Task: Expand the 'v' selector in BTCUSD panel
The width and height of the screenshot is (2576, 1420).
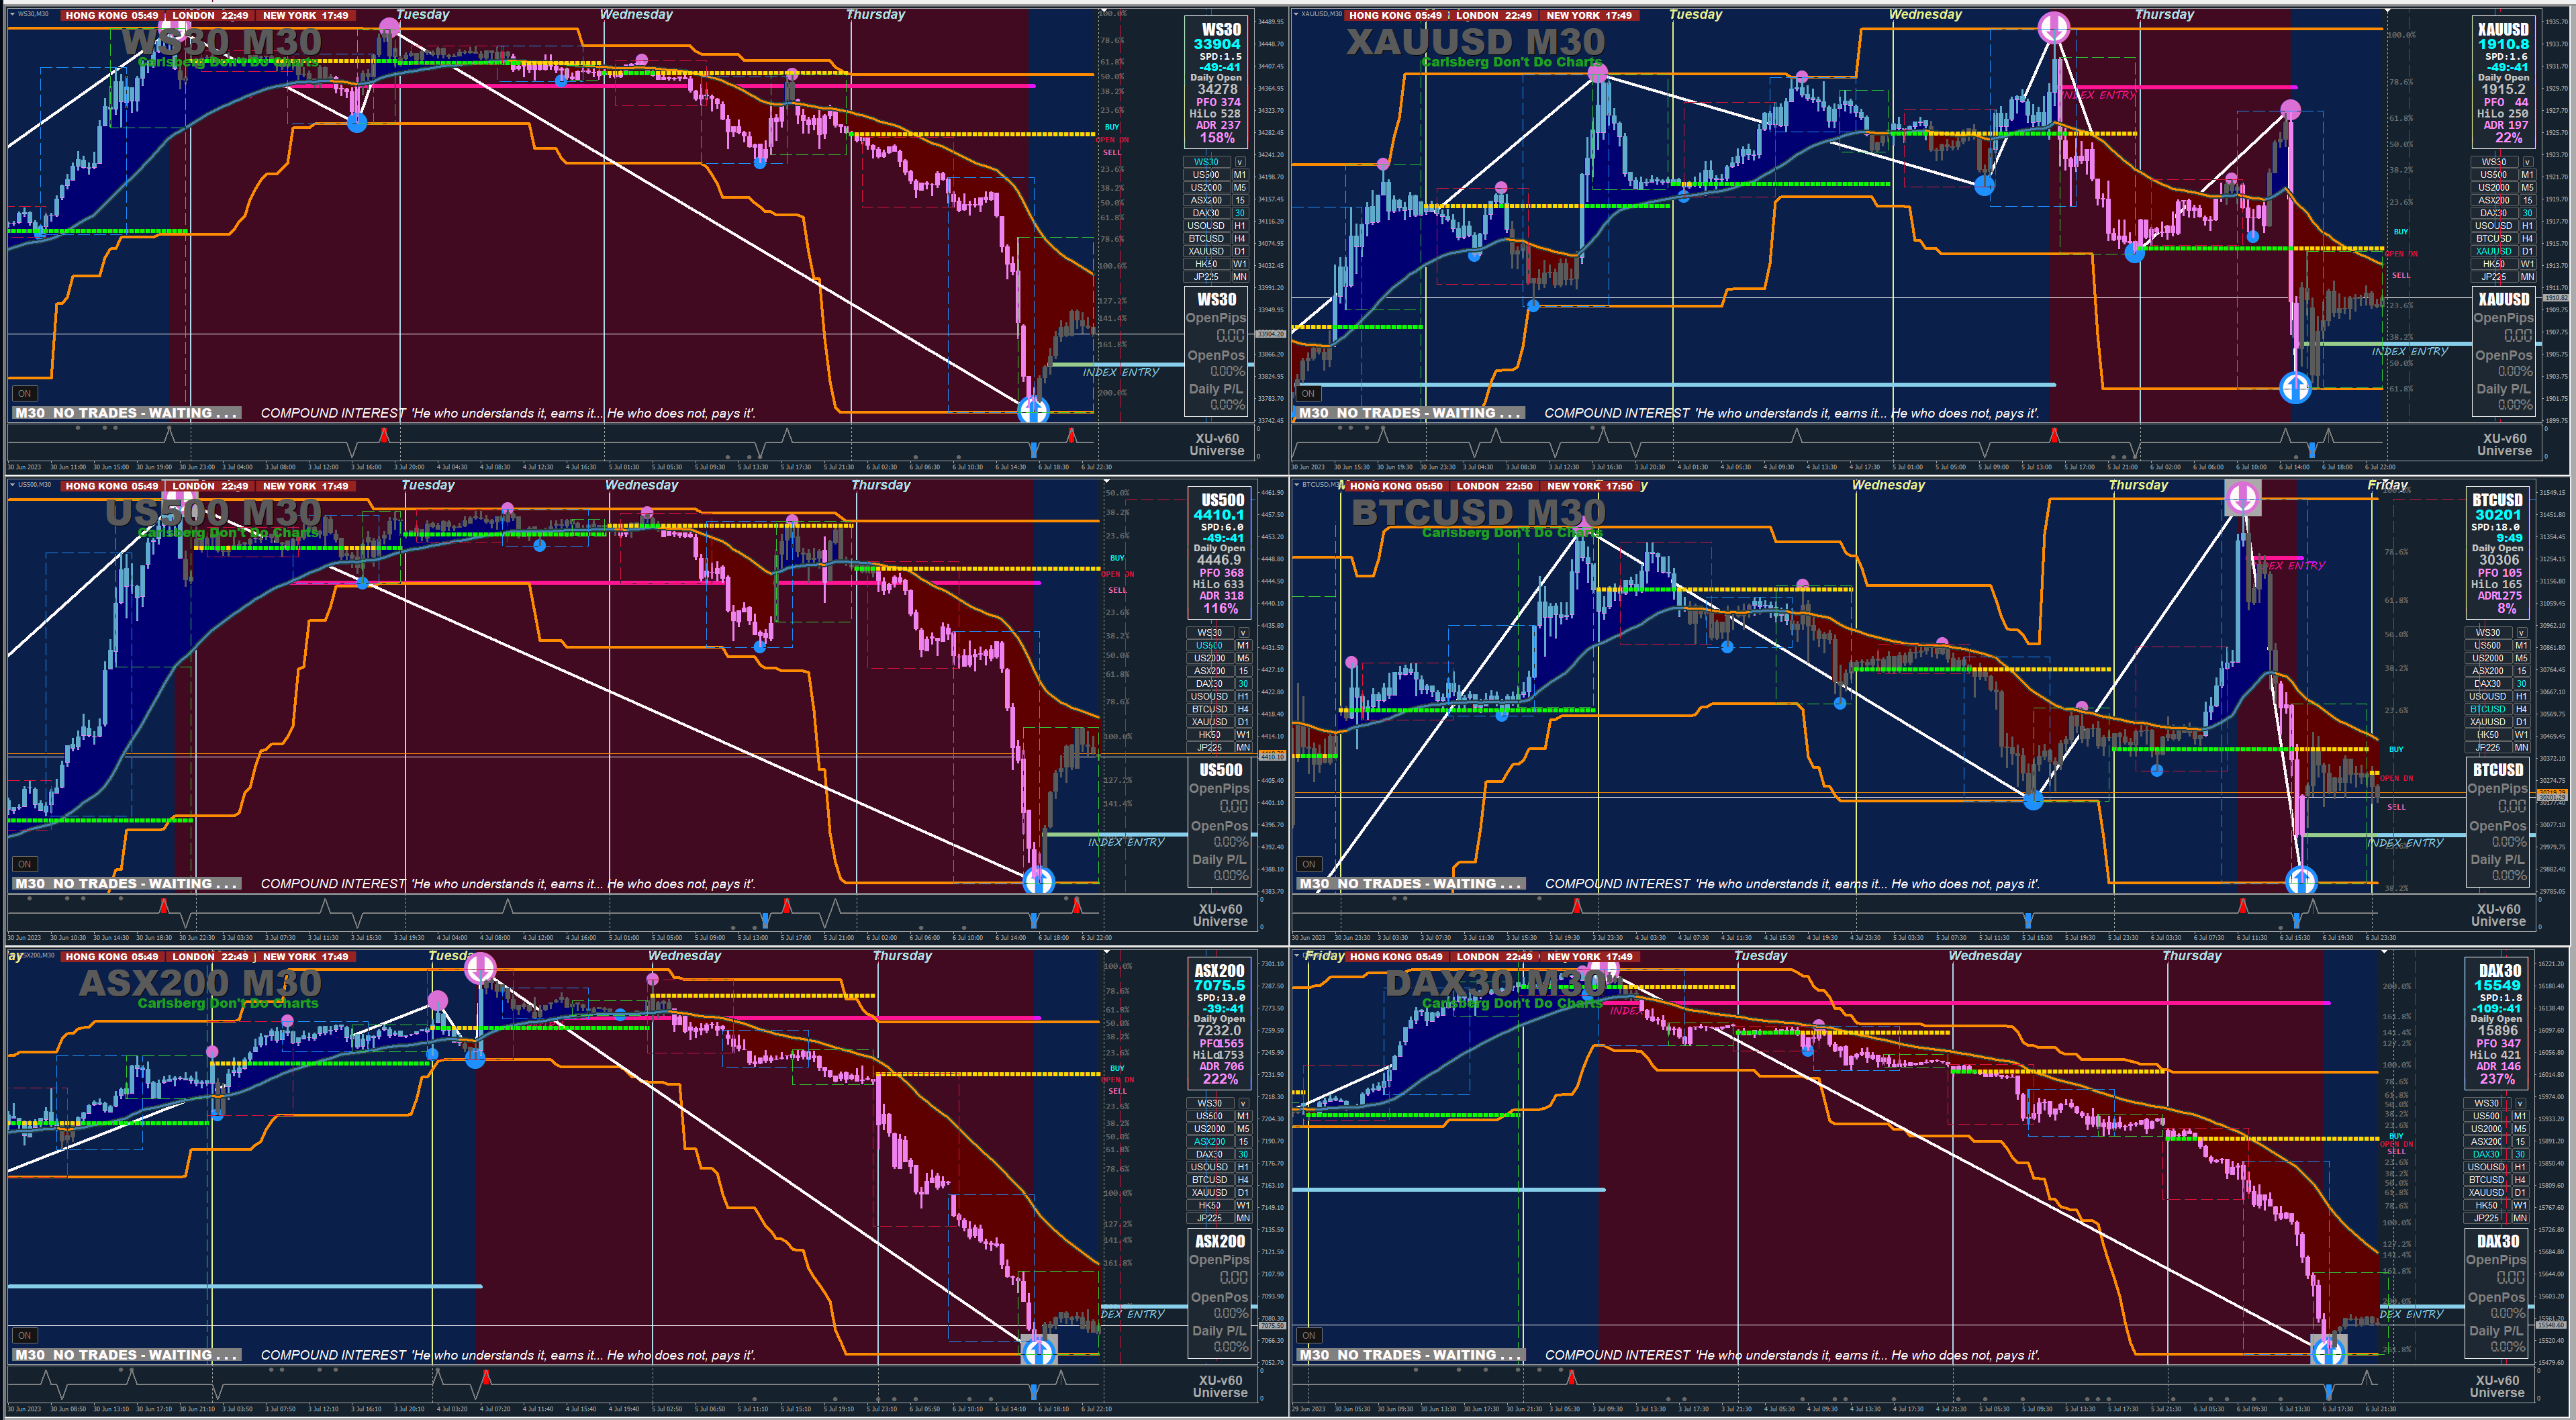Action: 2521,633
